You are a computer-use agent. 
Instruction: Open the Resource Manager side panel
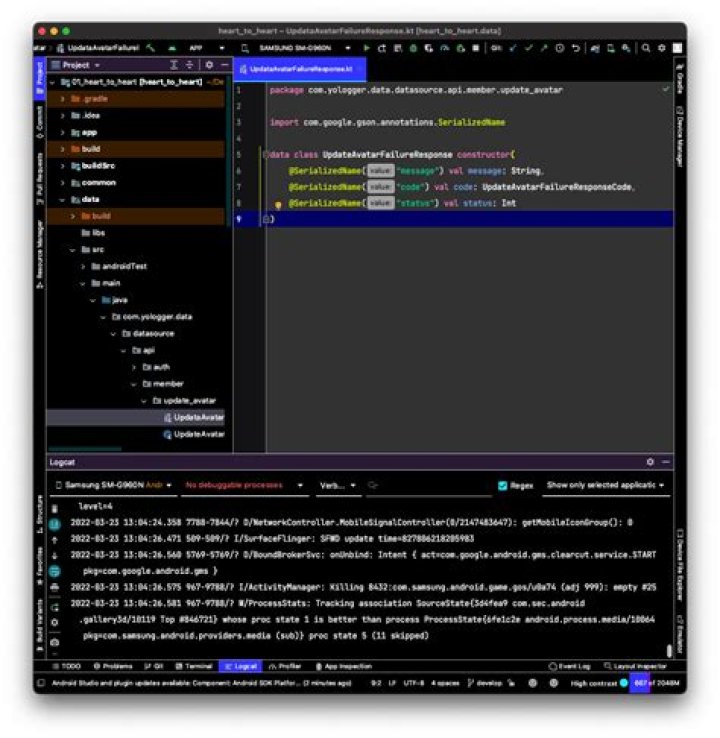pyautogui.click(x=40, y=248)
